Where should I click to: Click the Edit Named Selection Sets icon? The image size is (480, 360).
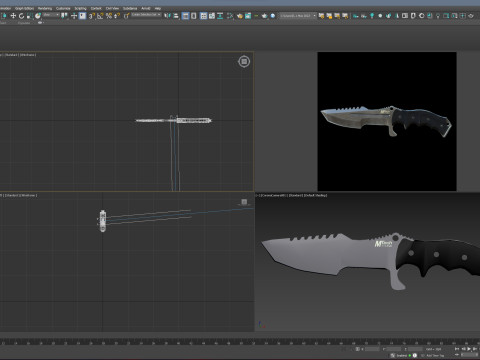126,16
